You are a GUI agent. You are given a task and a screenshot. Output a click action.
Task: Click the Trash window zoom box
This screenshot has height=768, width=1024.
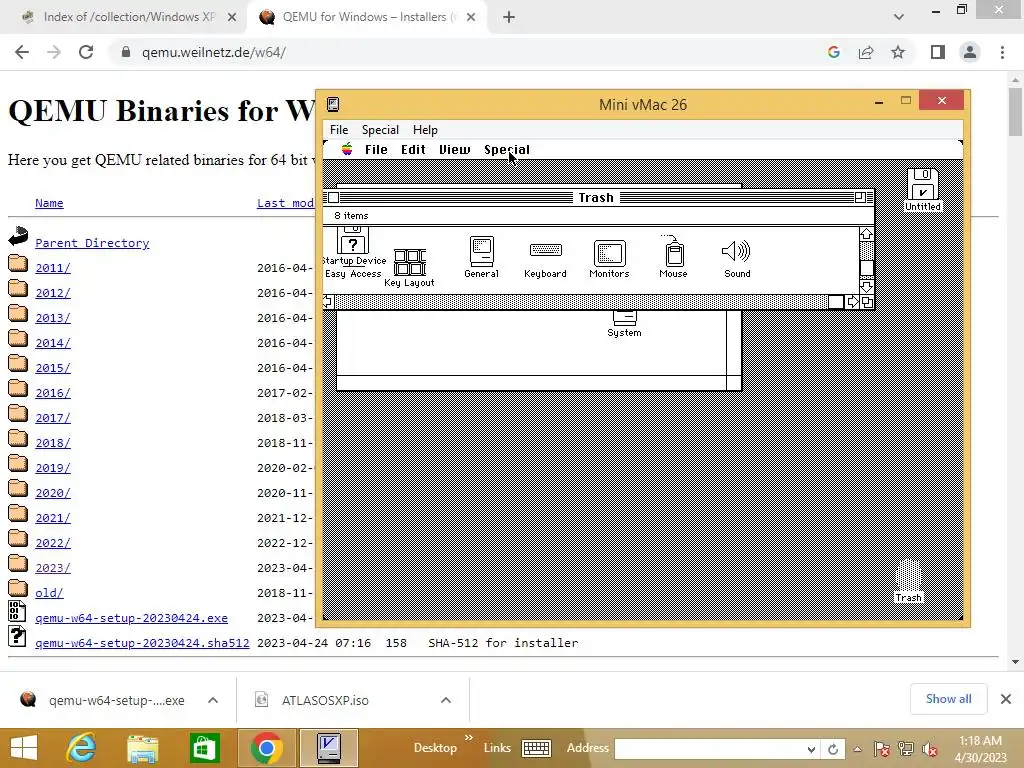pyautogui.click(x=860, y=197)
